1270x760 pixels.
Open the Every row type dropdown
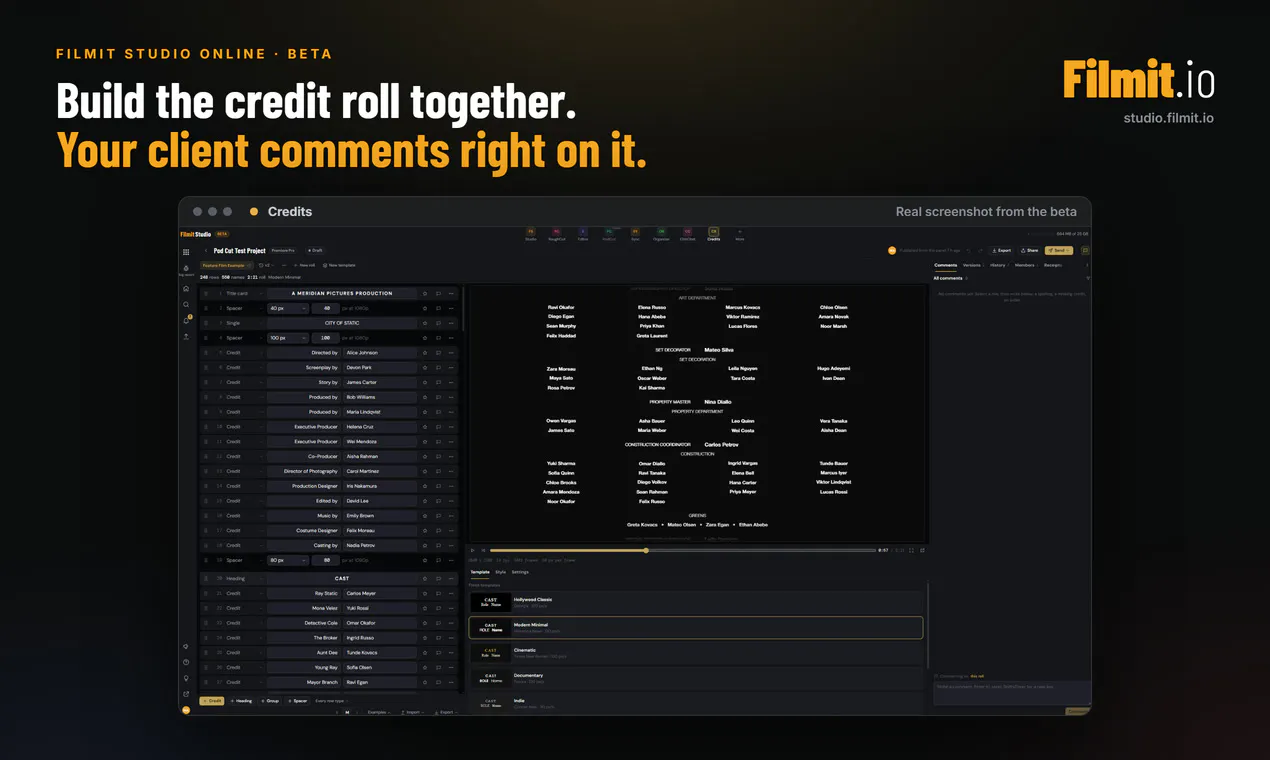329,701
